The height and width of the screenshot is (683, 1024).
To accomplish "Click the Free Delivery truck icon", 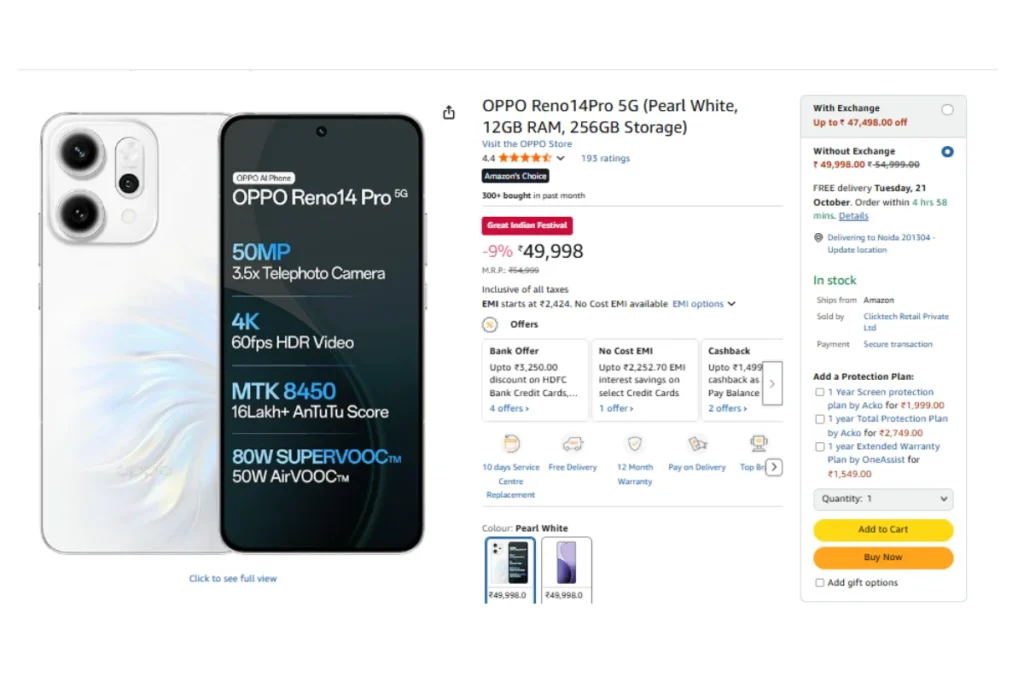I will tap(572, 443).
